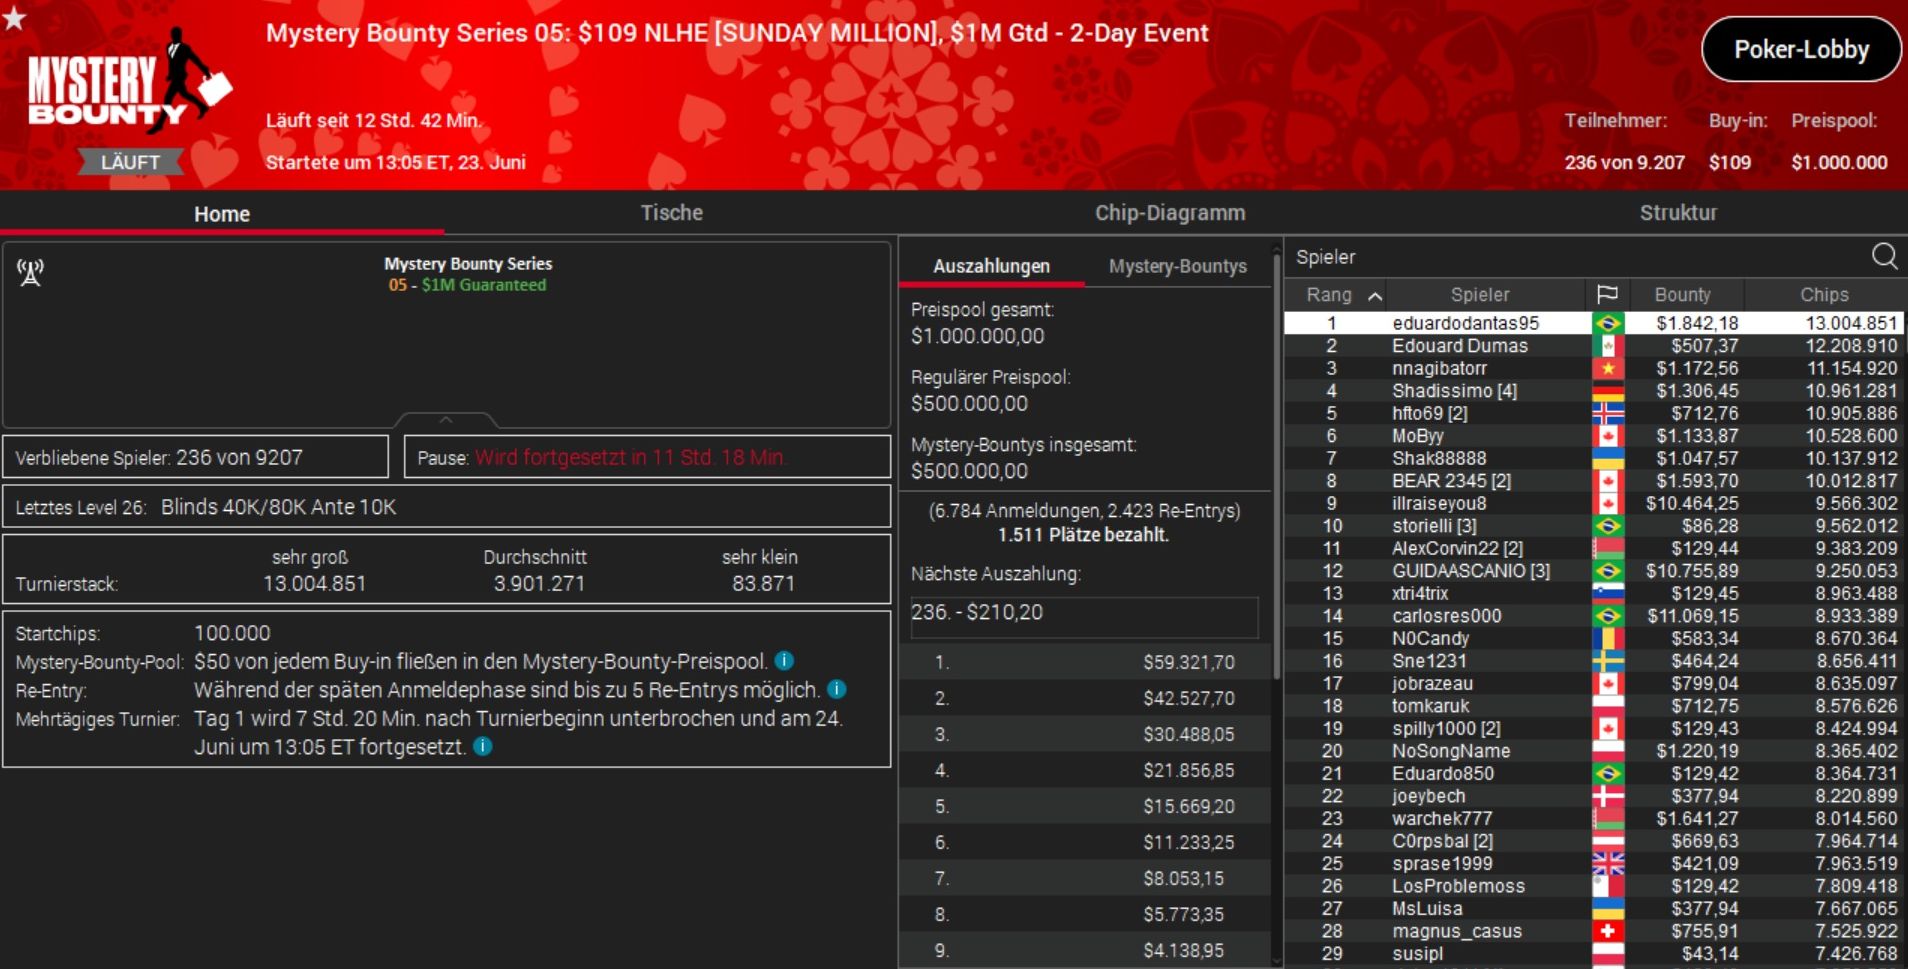The width and height of the screenshot is (1908, 969).
Task: Click 'Verbliebene Spieler: 236 von 9207' box
Action: click(x=196, y=457)
